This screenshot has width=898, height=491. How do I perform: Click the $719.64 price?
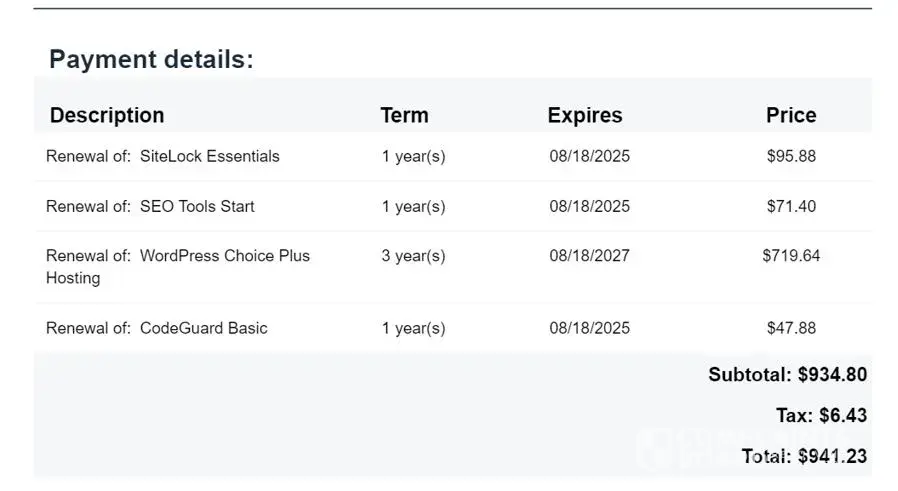791,256
